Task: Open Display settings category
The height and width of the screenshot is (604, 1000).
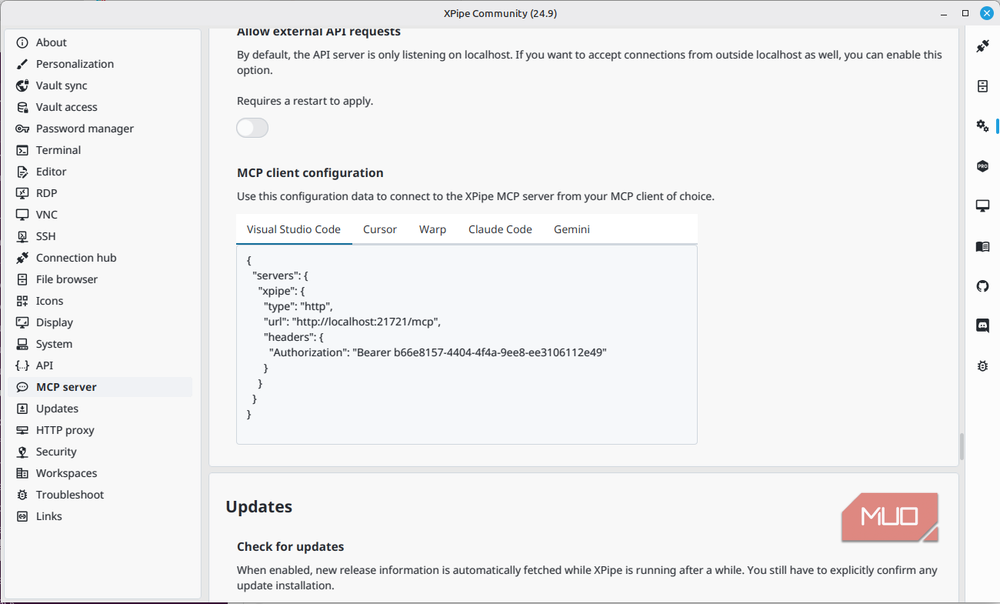Action: [101, 323]
